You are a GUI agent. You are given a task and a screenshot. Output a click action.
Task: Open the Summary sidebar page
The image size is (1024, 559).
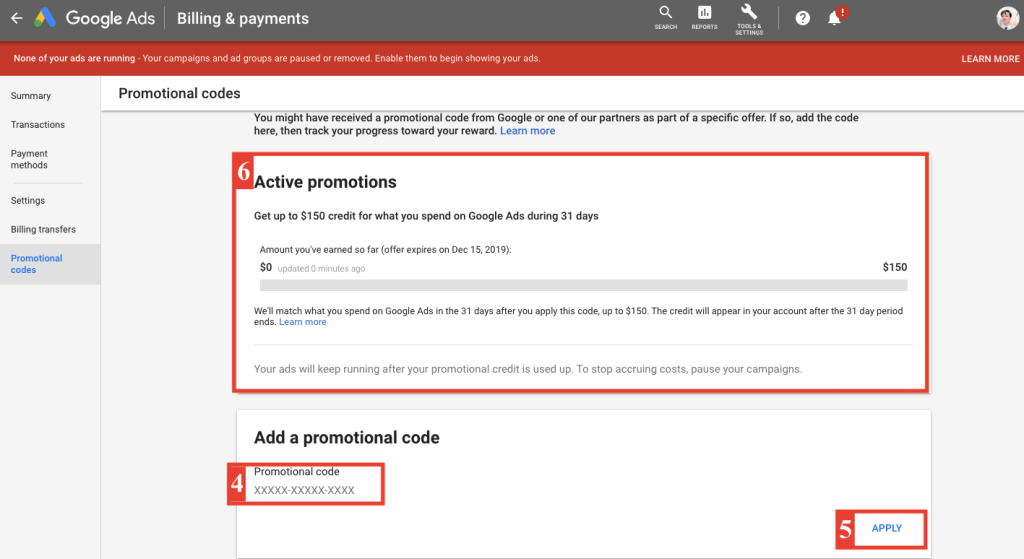31,95
